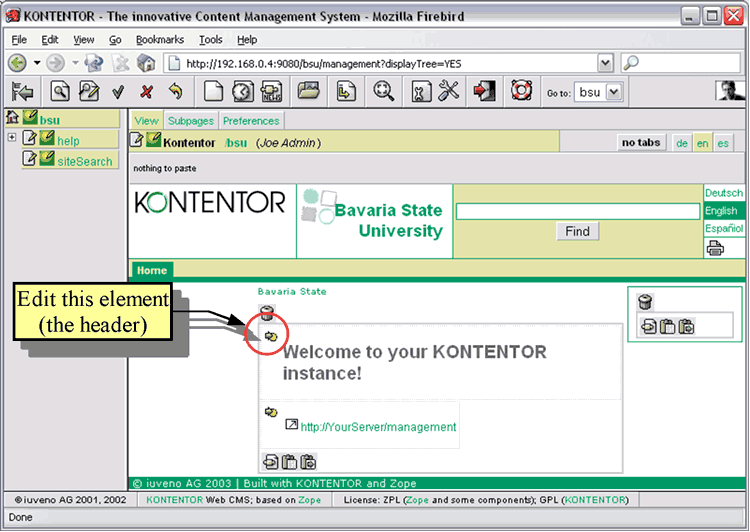Click the open folder toolbar icon
750x532 pixels.
click(x=308, y=92)
